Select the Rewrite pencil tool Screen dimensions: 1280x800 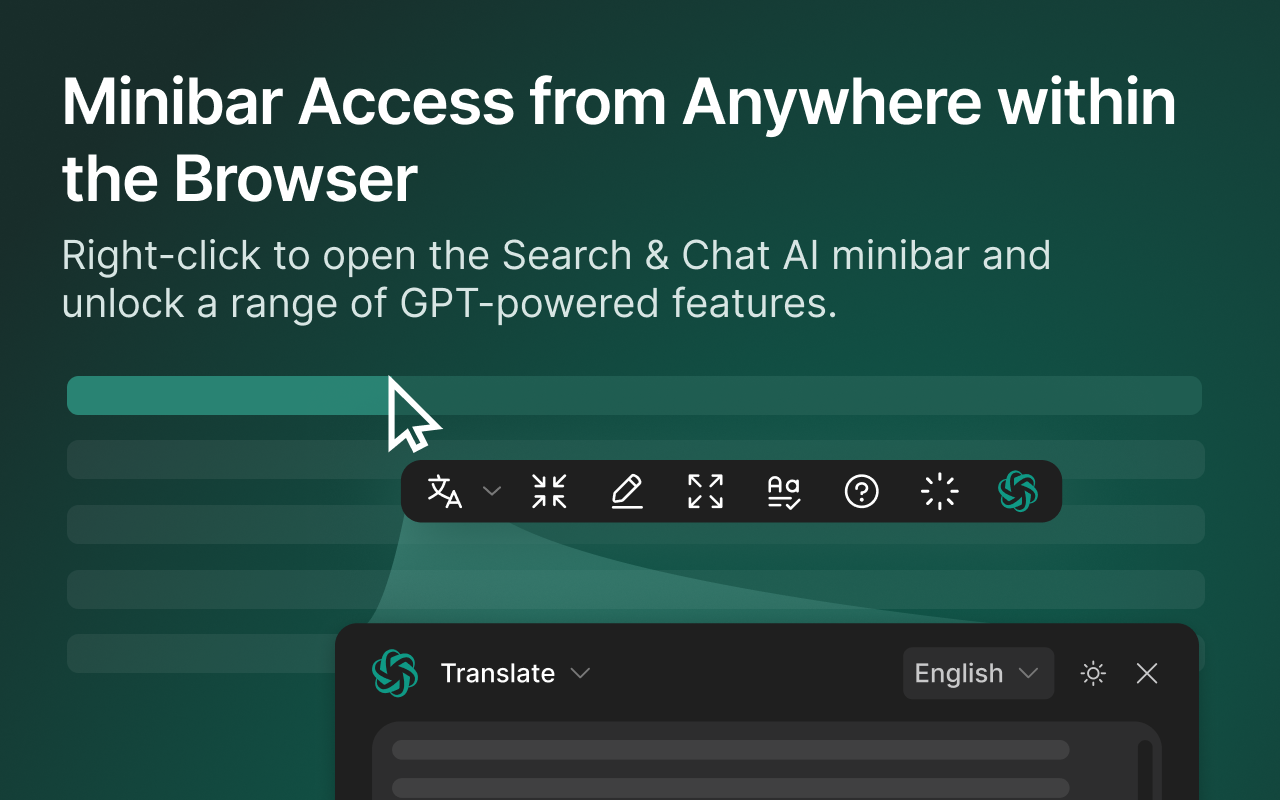(627, 491)
